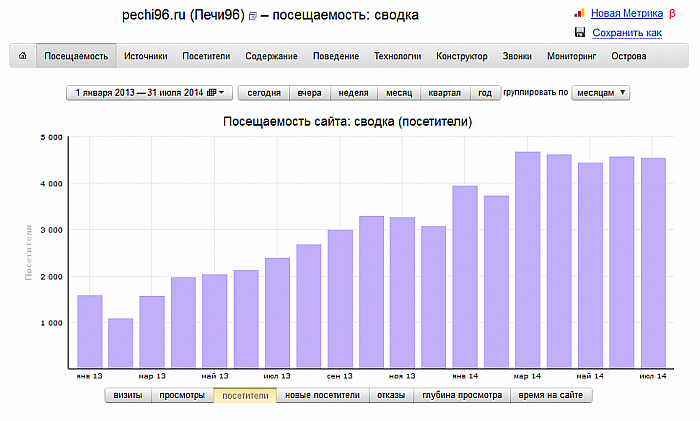Screen dimensions: 700x421
Task: Switch chart to глубина просмотра
Action: click(x=462, y=395)
